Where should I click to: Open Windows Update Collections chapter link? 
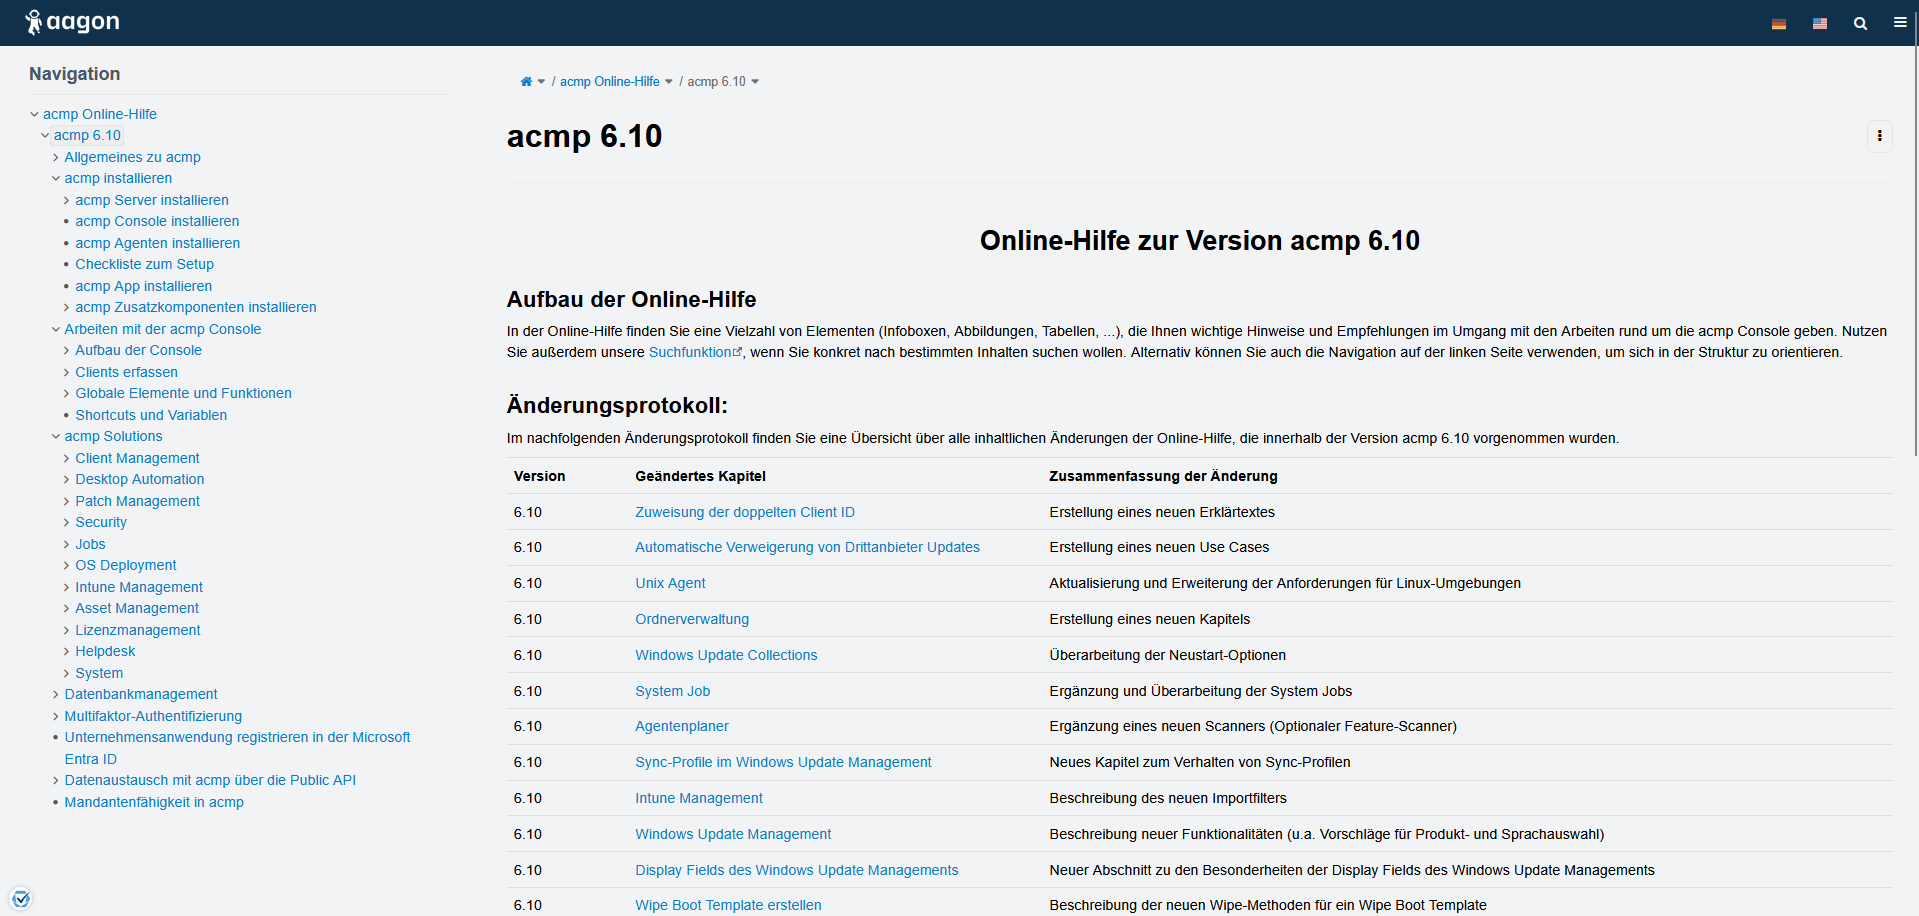tap(726, 655)
